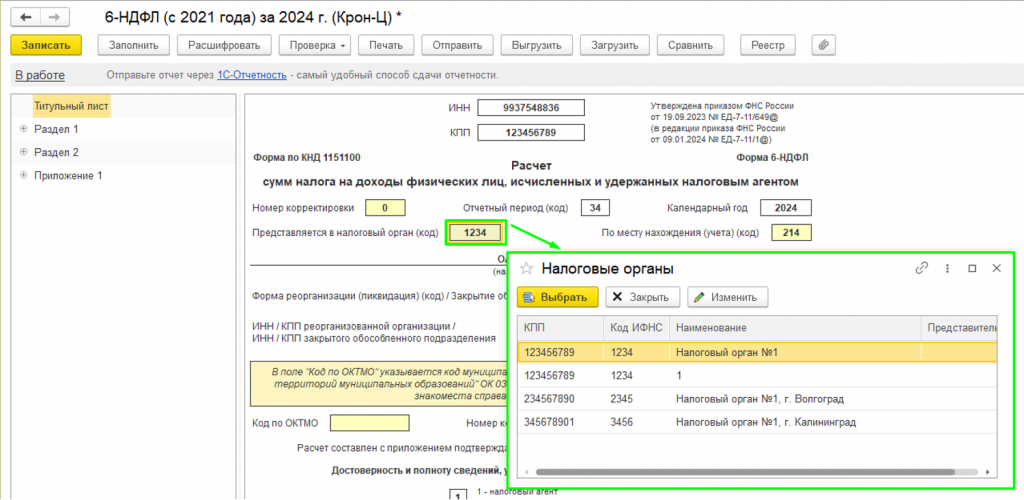Close the Налоговые органы dialog with X
Image resolution: width=1024 pixels, height=500 pixels.
tap(997, 268)
